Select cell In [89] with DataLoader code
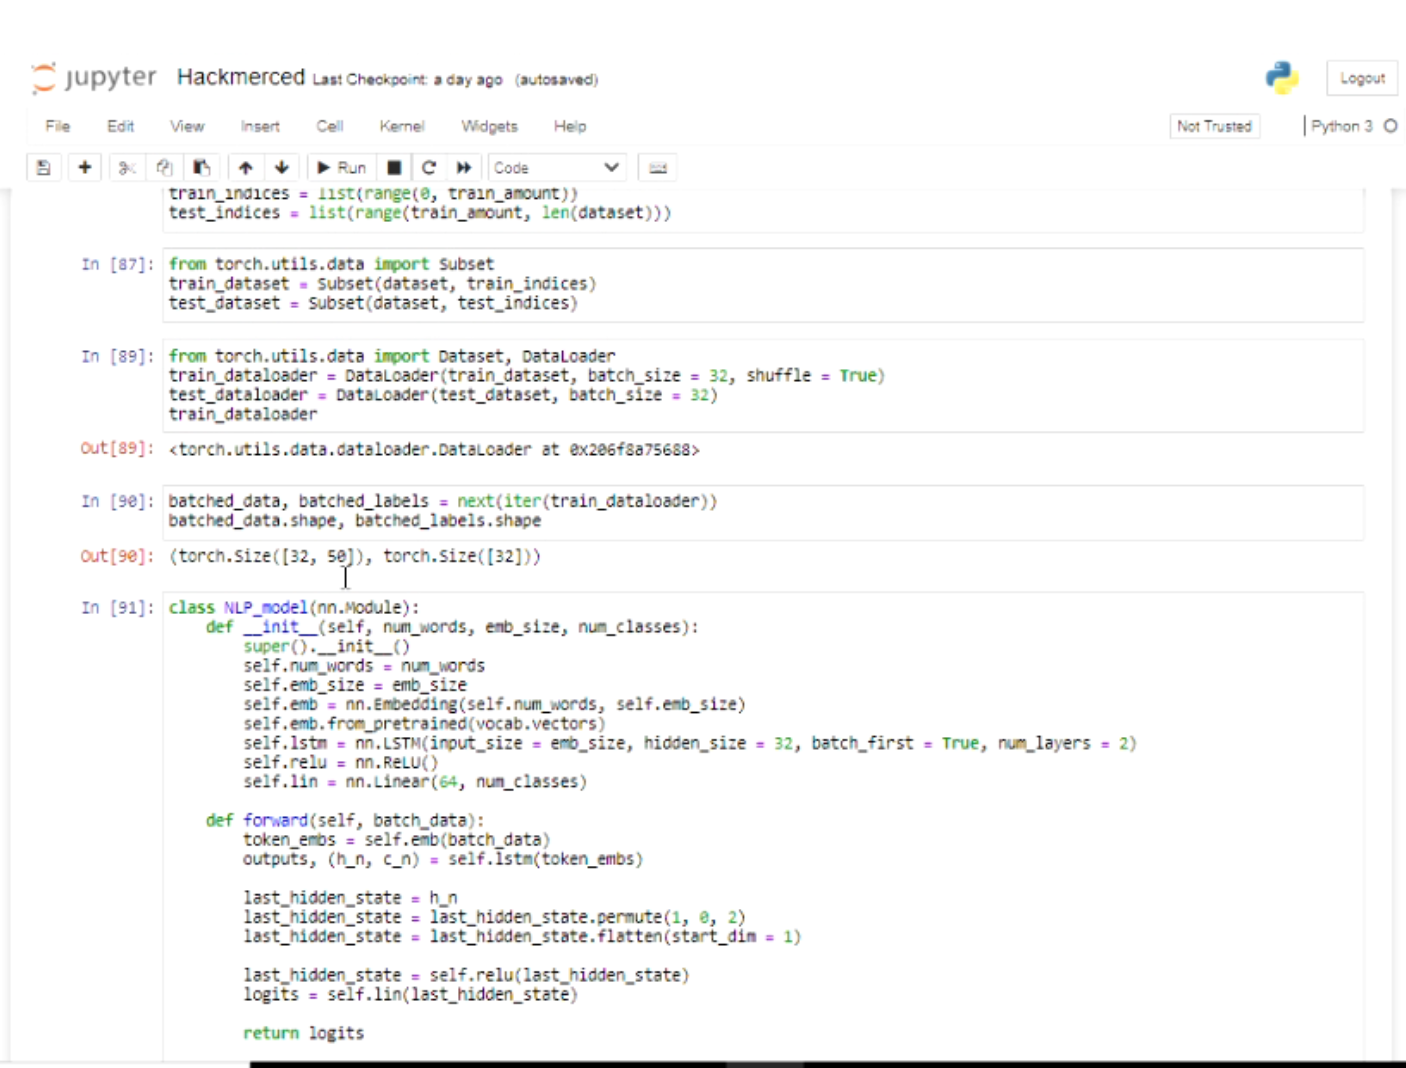The width and height of the screenshot is (1406, 1068). (763, 385)
